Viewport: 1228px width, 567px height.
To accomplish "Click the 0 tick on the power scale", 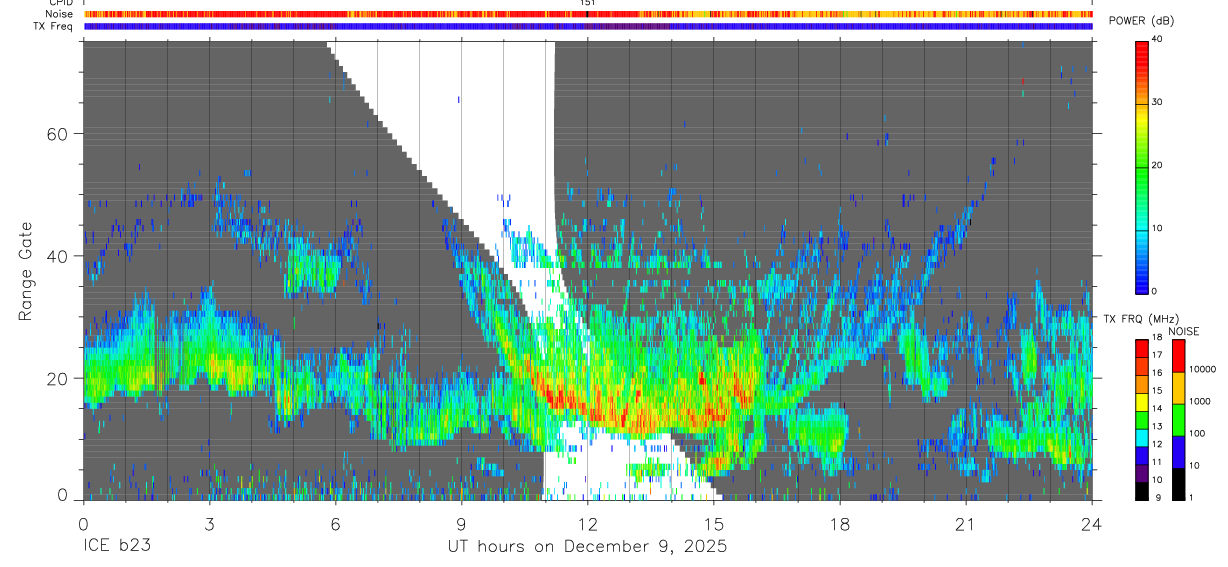I will click(x=1155, y=291).
